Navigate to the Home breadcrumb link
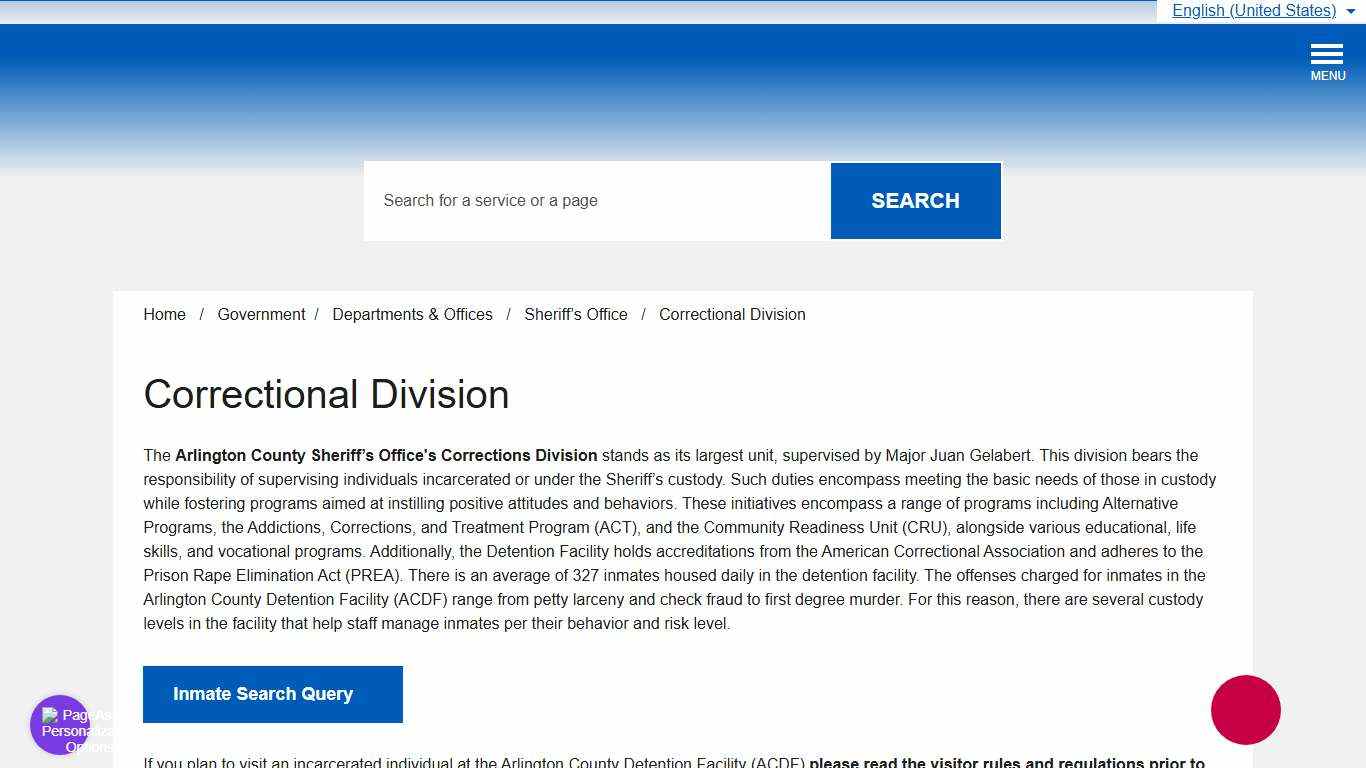Image resolution: width=1366 pixels, height=768 pixels. (164, 314)
